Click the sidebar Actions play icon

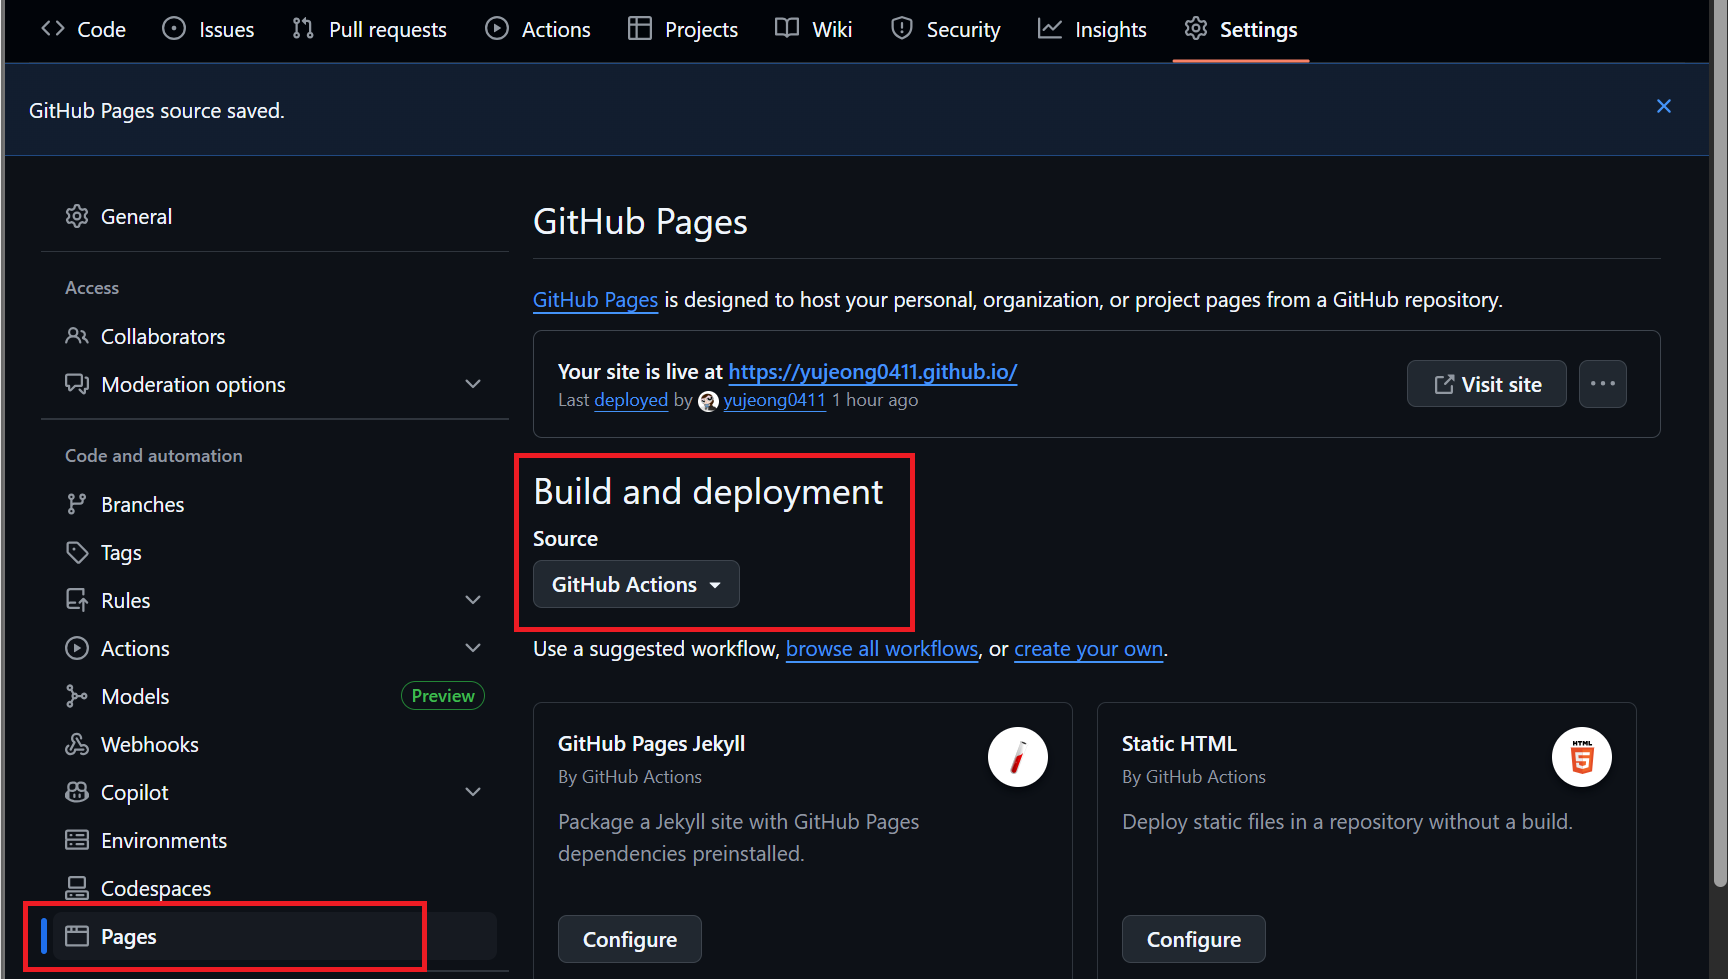coord(77,648)
